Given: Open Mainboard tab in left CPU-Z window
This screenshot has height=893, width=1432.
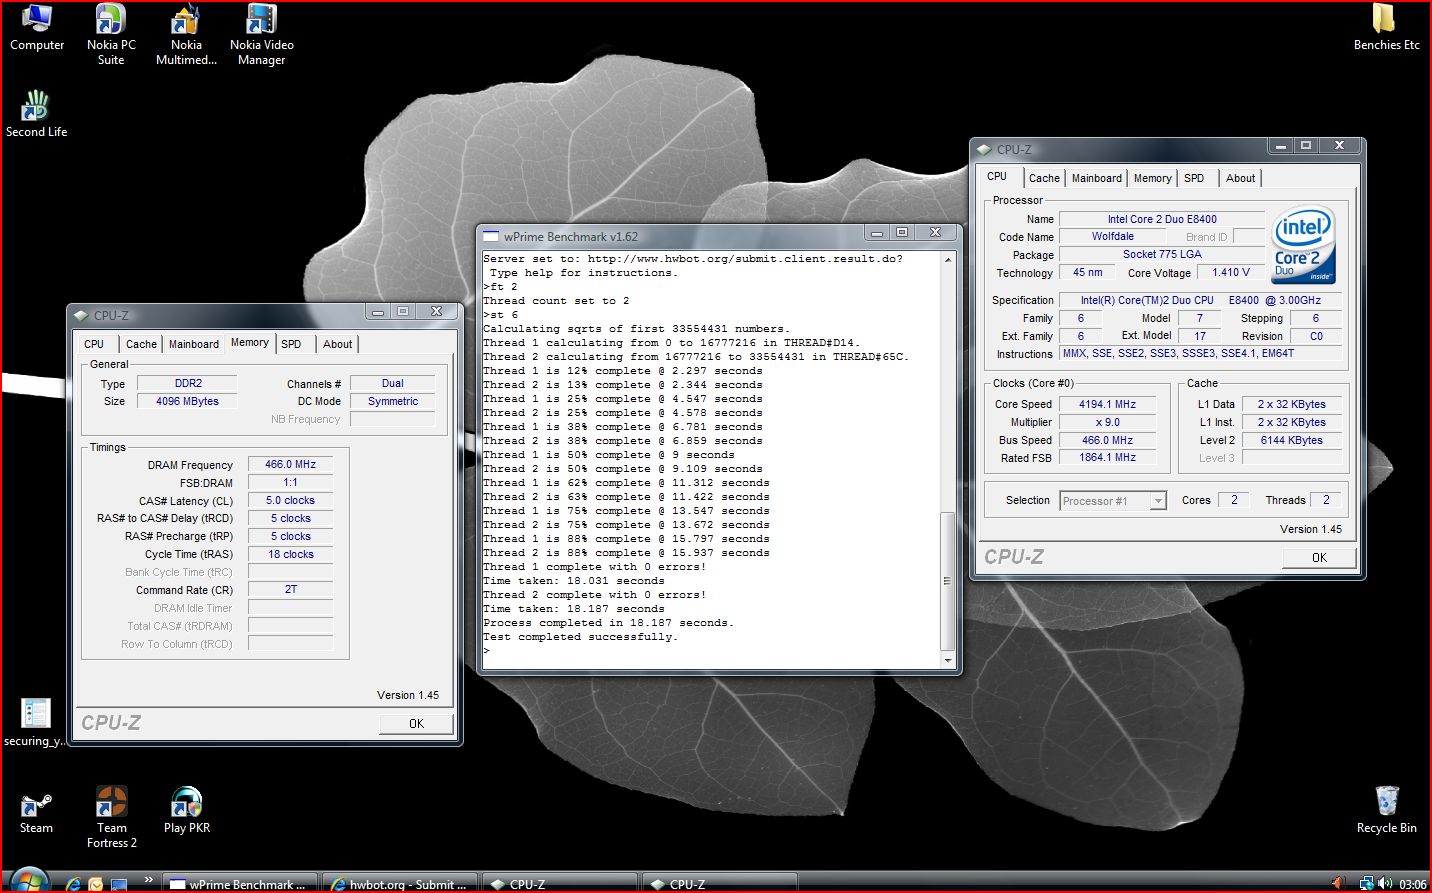Looking at the screenshot, I should (193, 344).
